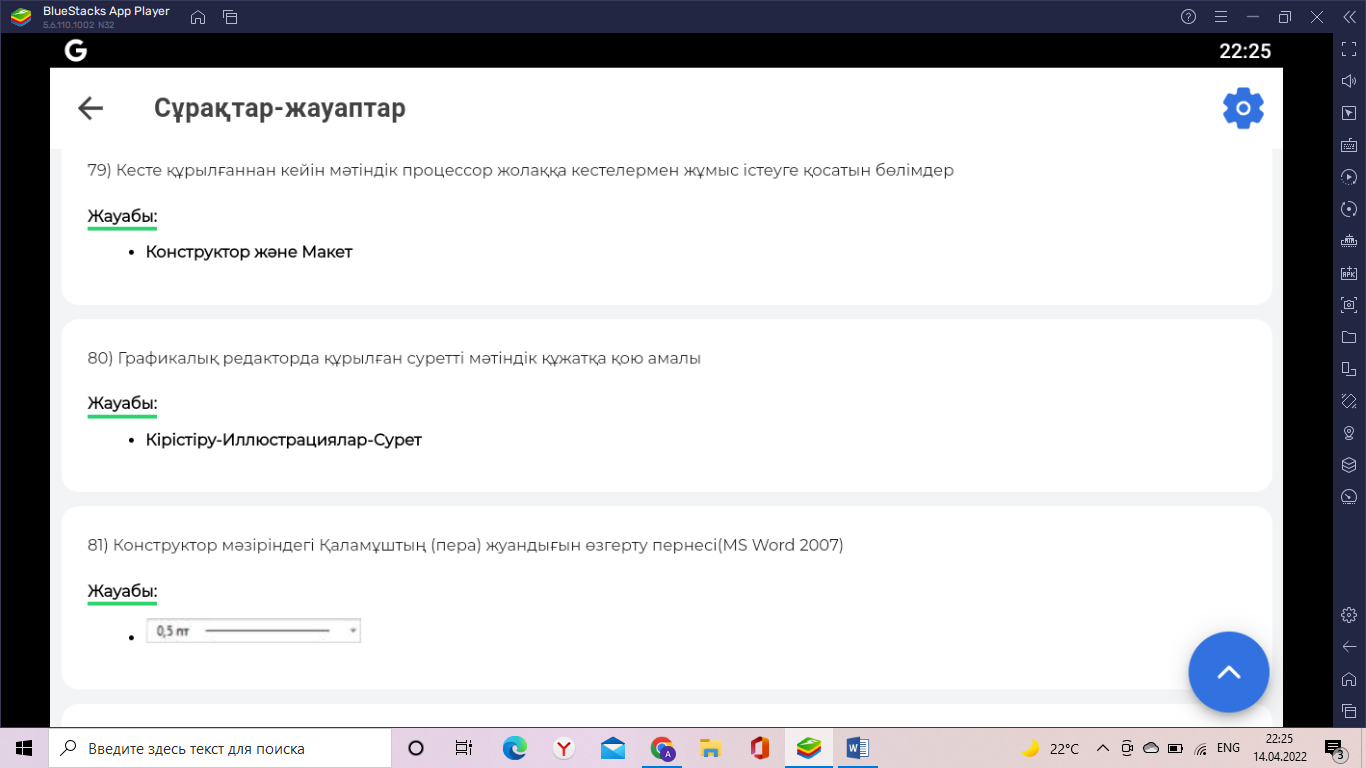Launch Microsoft Edge from the taskbar

coord(515,748)
